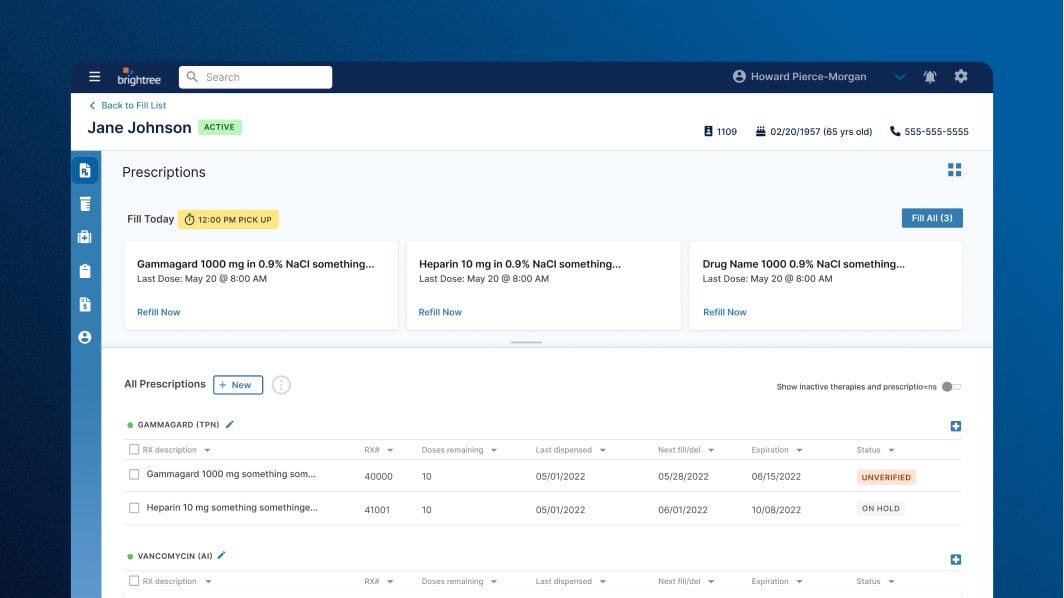Click the Fill All (3) button
The width and height of the screenshot is (1064, 598).
932,218
